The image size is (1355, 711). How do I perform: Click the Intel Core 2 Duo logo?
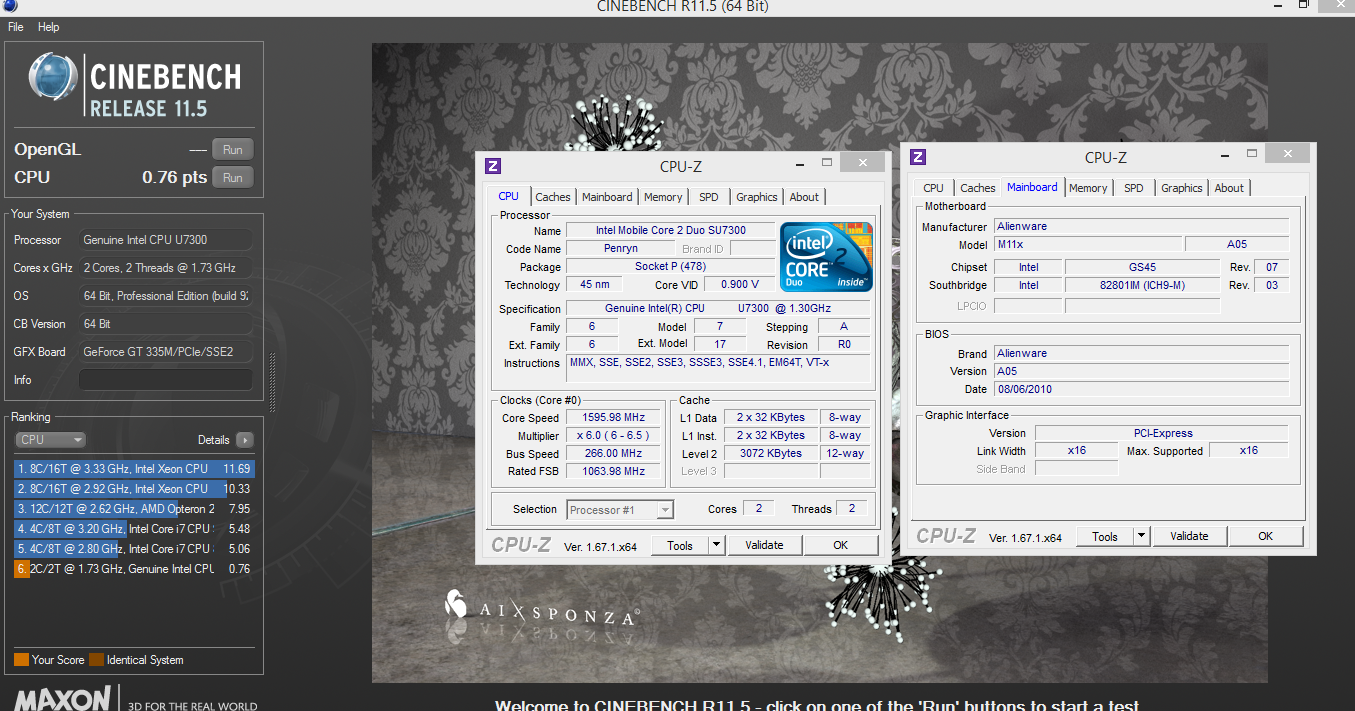tap(826, 257)
